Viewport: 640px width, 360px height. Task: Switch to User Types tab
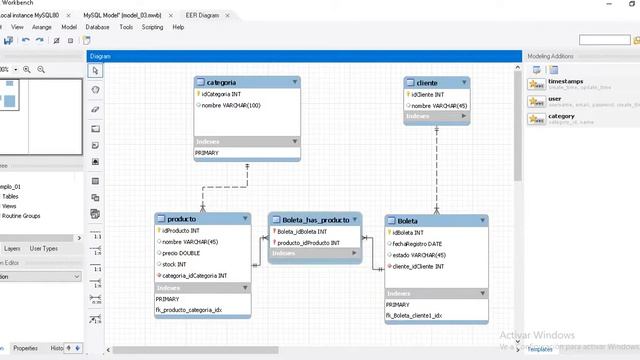[44, 248]
